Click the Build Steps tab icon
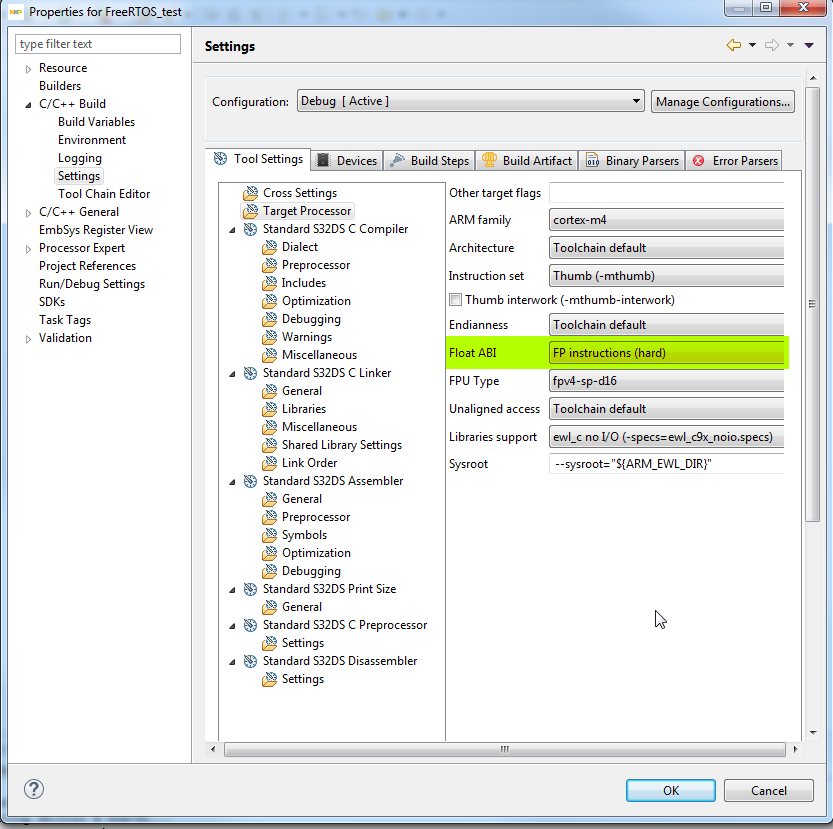 point(397,160)
